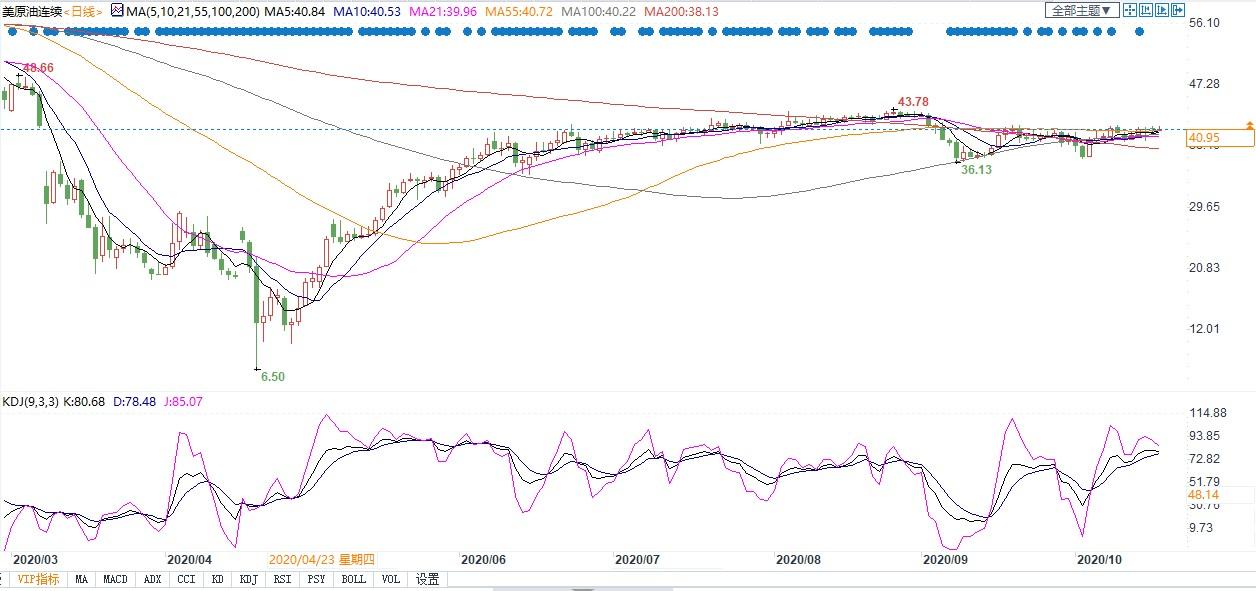Click the 29.65 price axis label

pos(1203,207)
